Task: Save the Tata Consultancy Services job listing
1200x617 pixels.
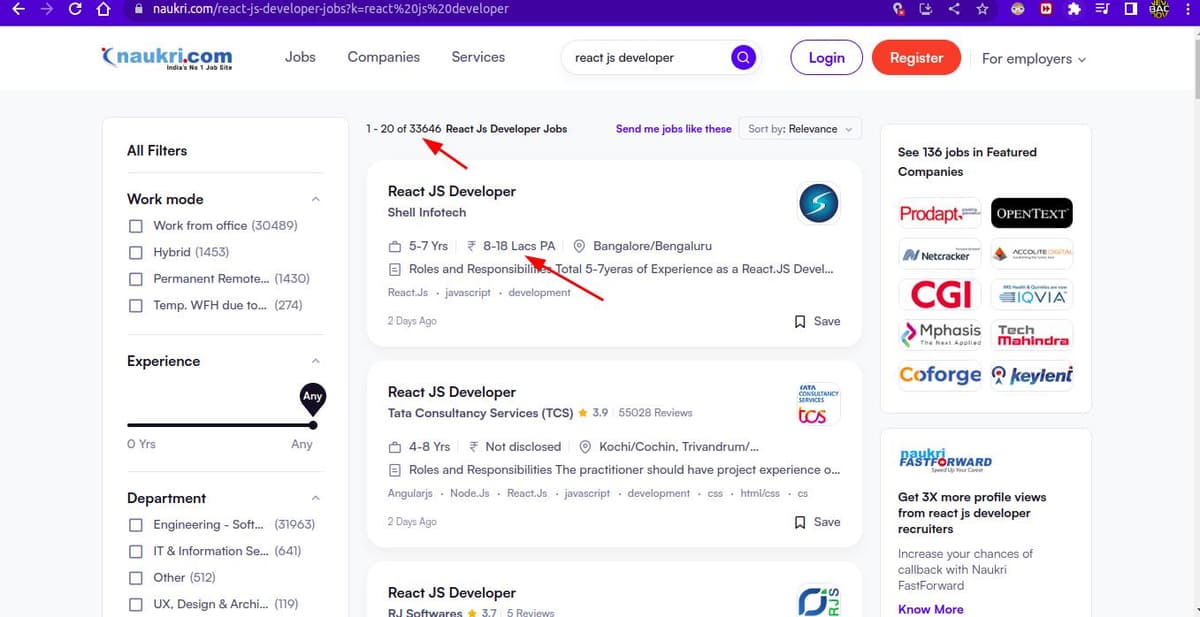Action: point(817,522)
